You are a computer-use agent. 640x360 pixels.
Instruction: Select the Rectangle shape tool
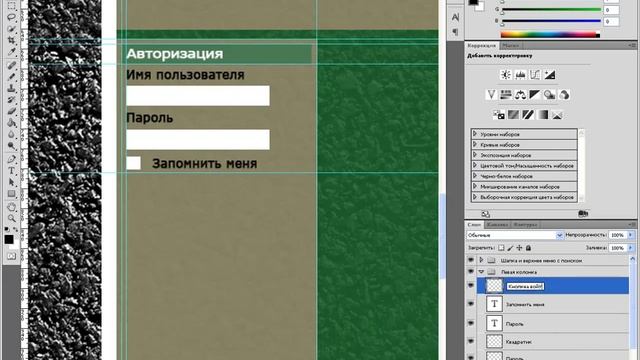11,194
